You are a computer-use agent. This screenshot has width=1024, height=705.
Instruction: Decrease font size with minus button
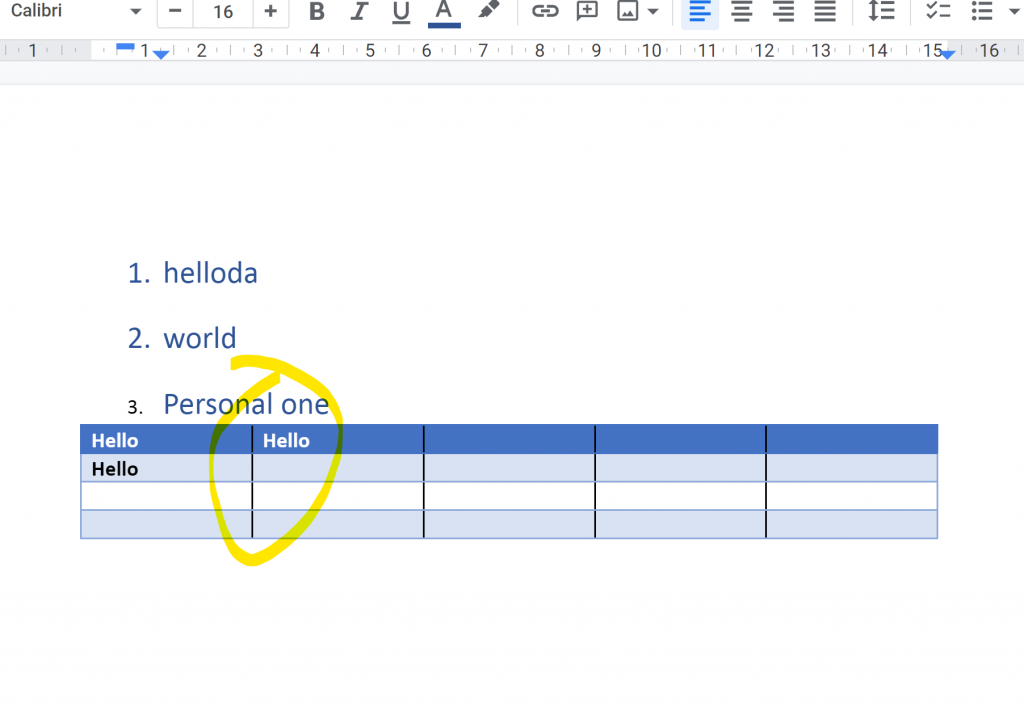175,12
